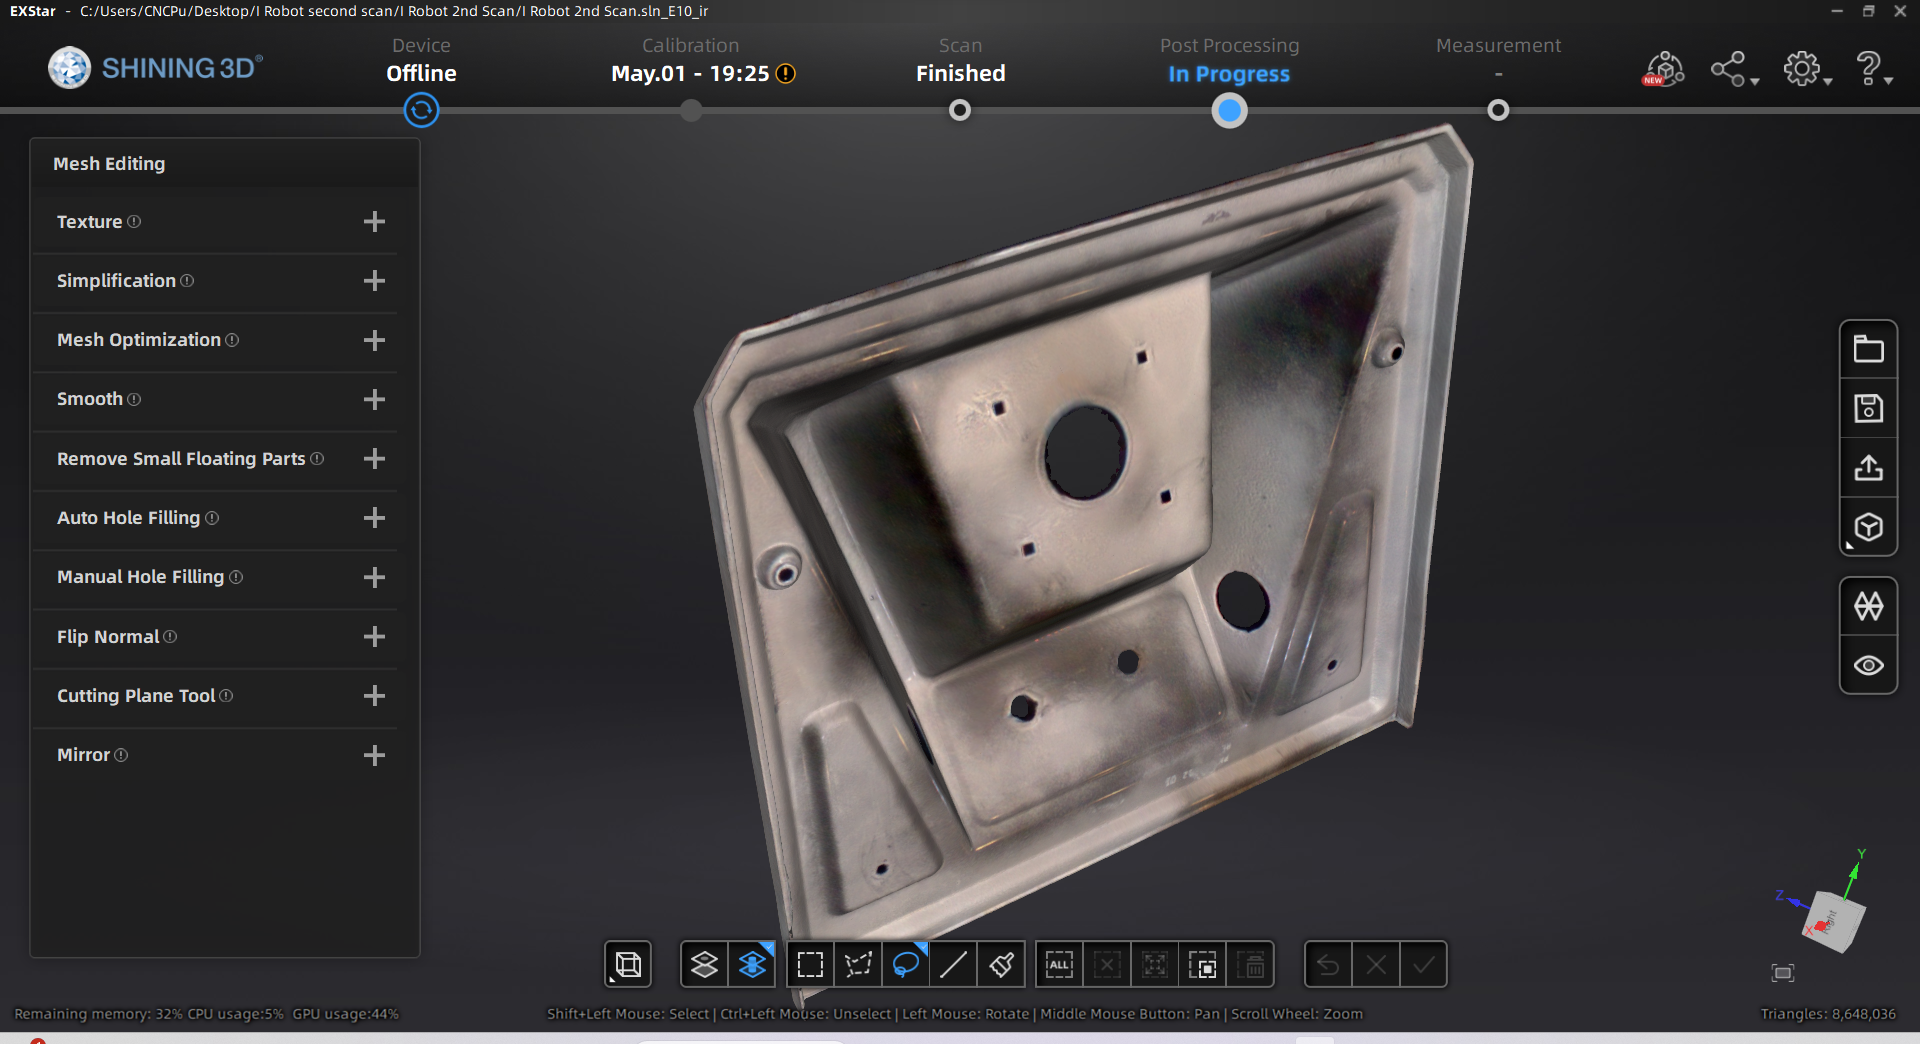Select all data using the ALL icon
Screen dimensions: 1920x1044
1059,963
